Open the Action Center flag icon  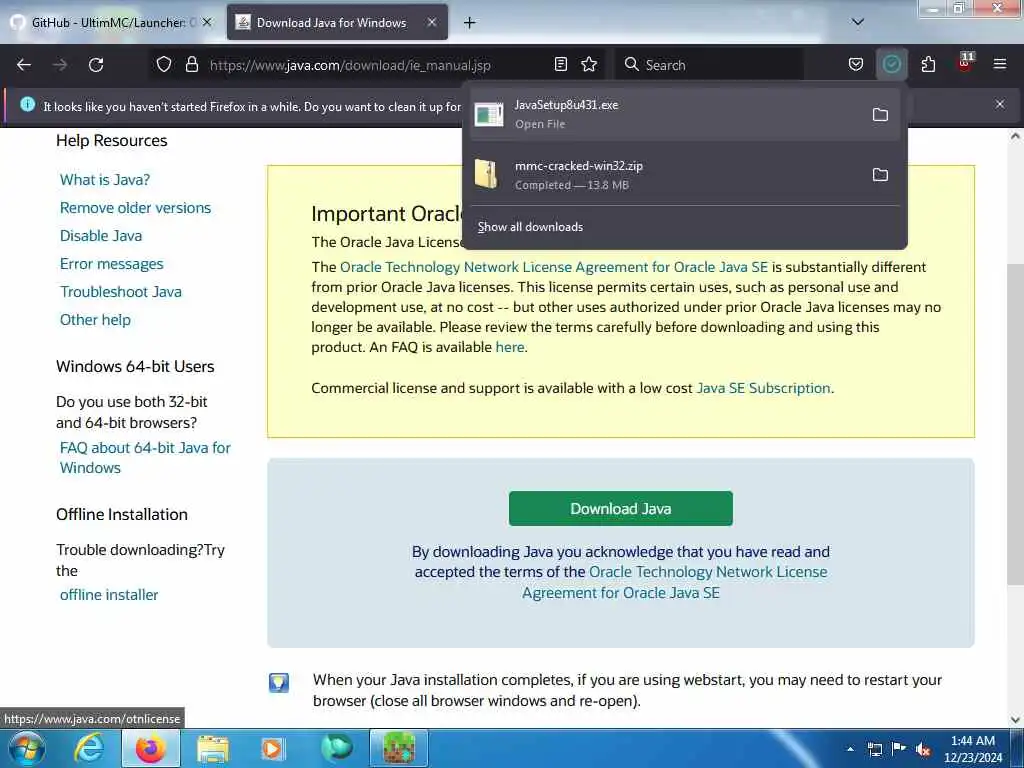899,749
